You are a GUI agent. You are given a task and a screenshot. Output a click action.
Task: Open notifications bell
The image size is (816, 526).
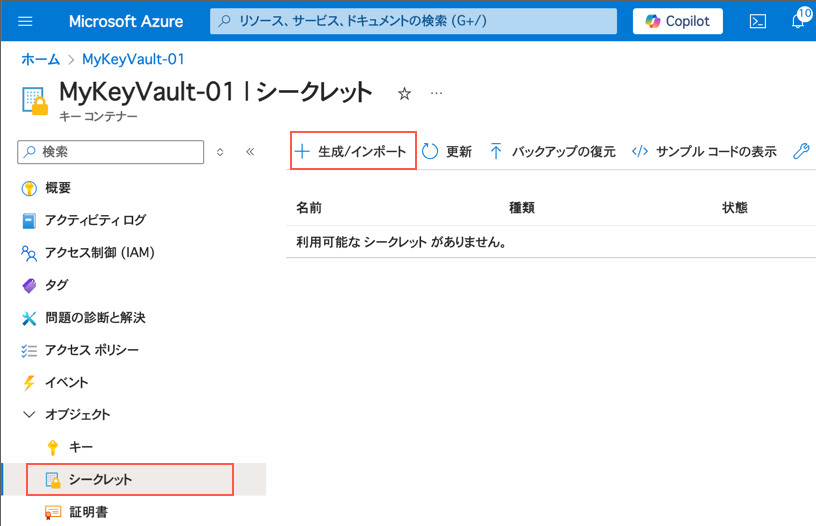tap(798, 21)
